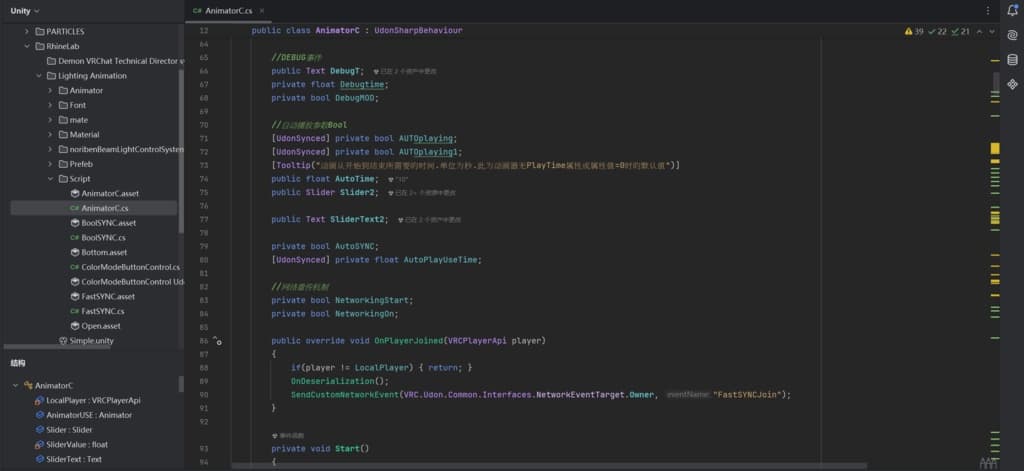Expand the PARTICLES folder chevron
Screen dimensions: 1024x471
tap(27, 31)
